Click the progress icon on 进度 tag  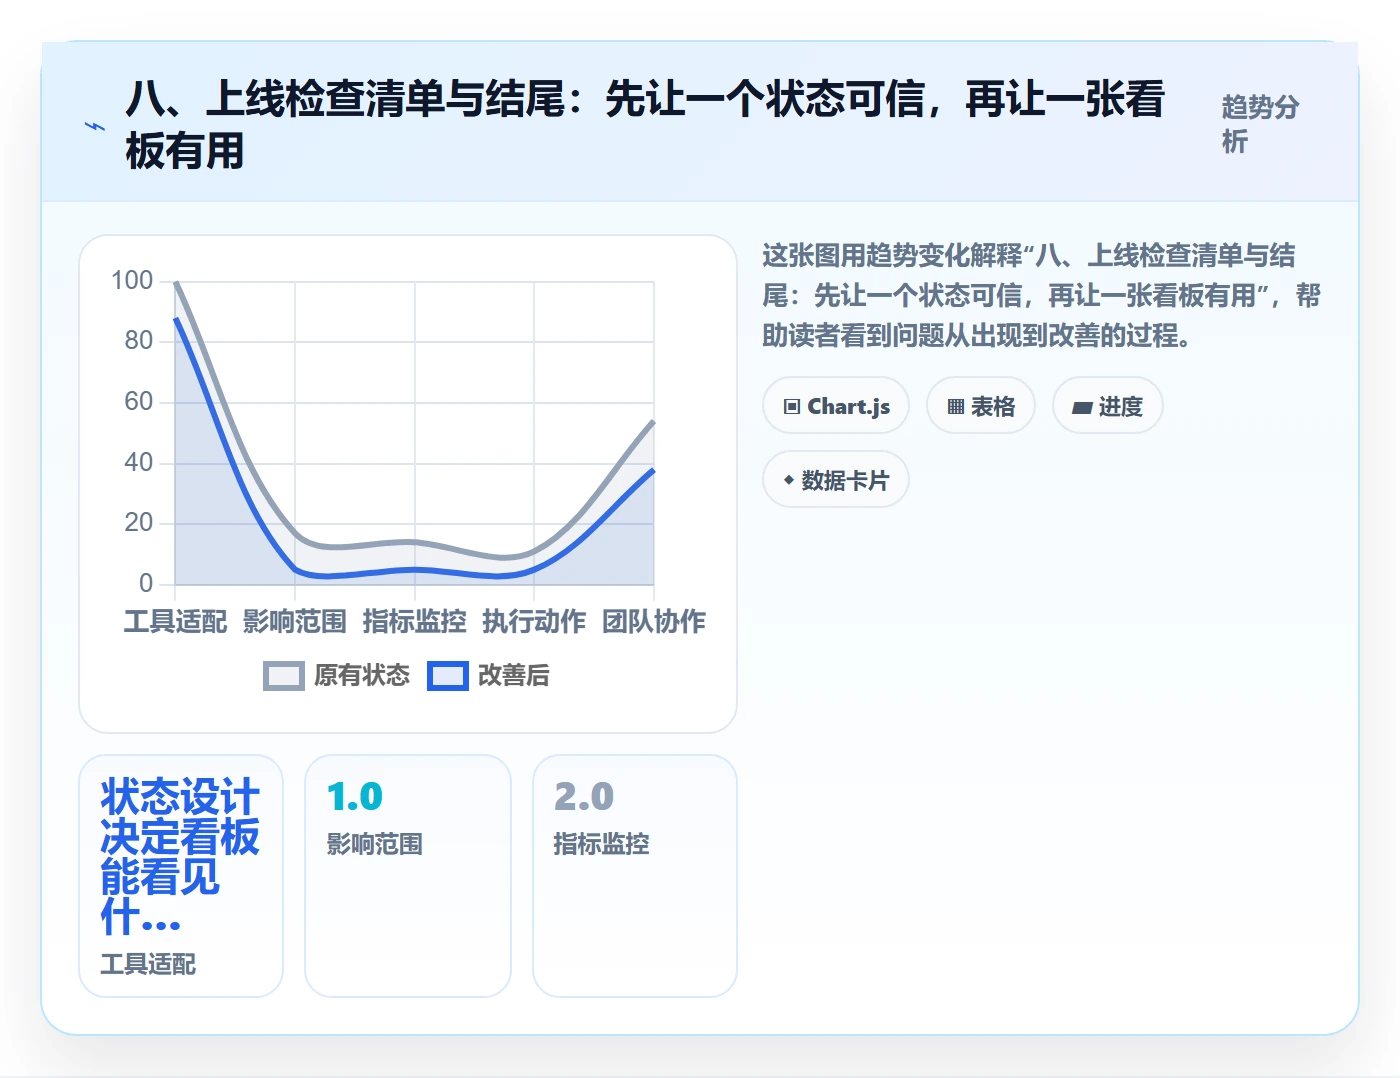point(1082,407)
